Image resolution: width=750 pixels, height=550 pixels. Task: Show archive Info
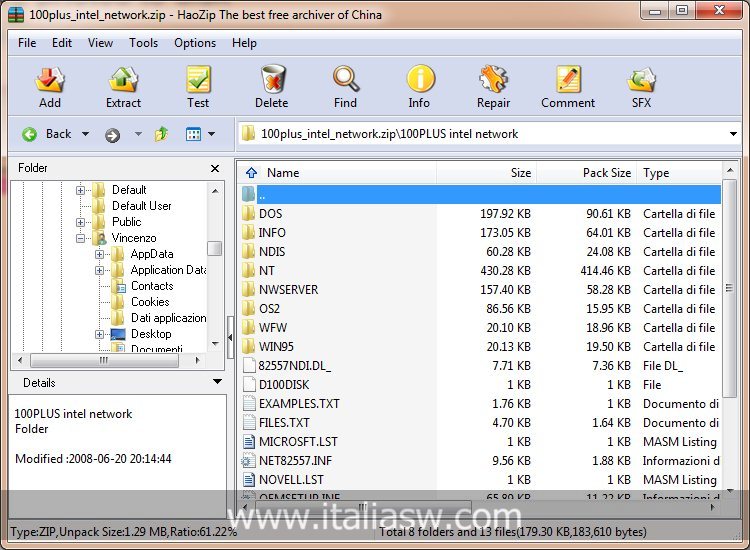[419, 87]
